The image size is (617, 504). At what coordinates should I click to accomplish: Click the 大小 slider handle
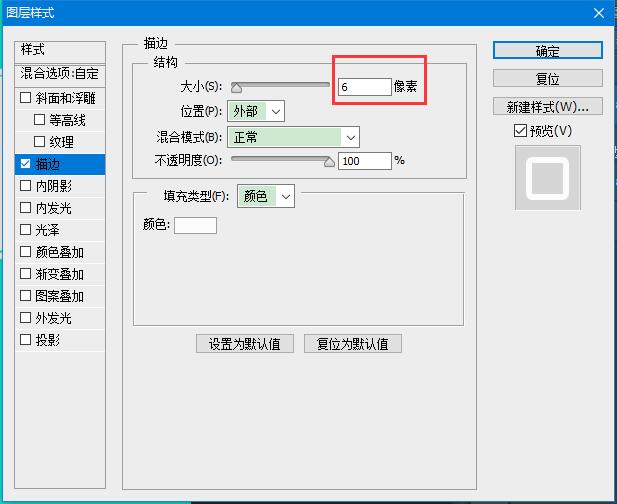coord(236,87)
